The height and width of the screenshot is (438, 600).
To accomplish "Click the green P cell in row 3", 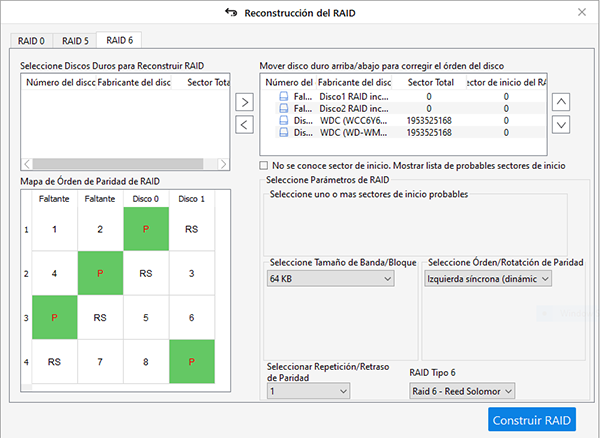I will pos(54,318).
